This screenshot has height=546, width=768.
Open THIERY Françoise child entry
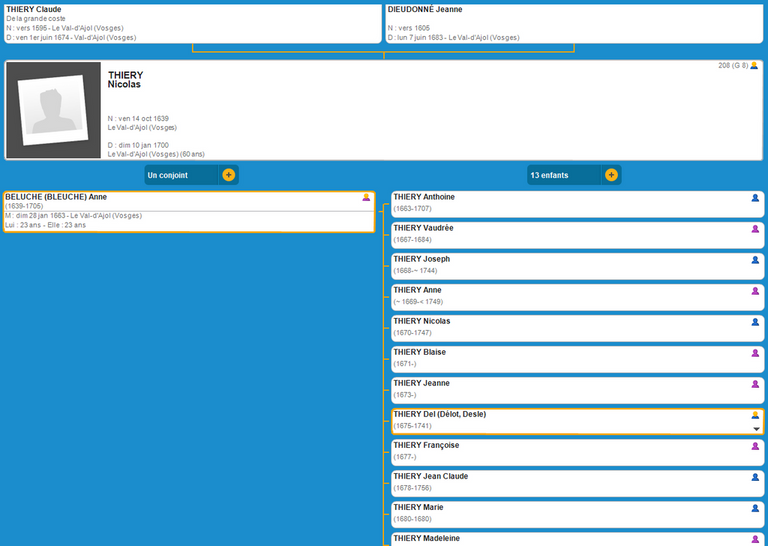pos(426,445)
